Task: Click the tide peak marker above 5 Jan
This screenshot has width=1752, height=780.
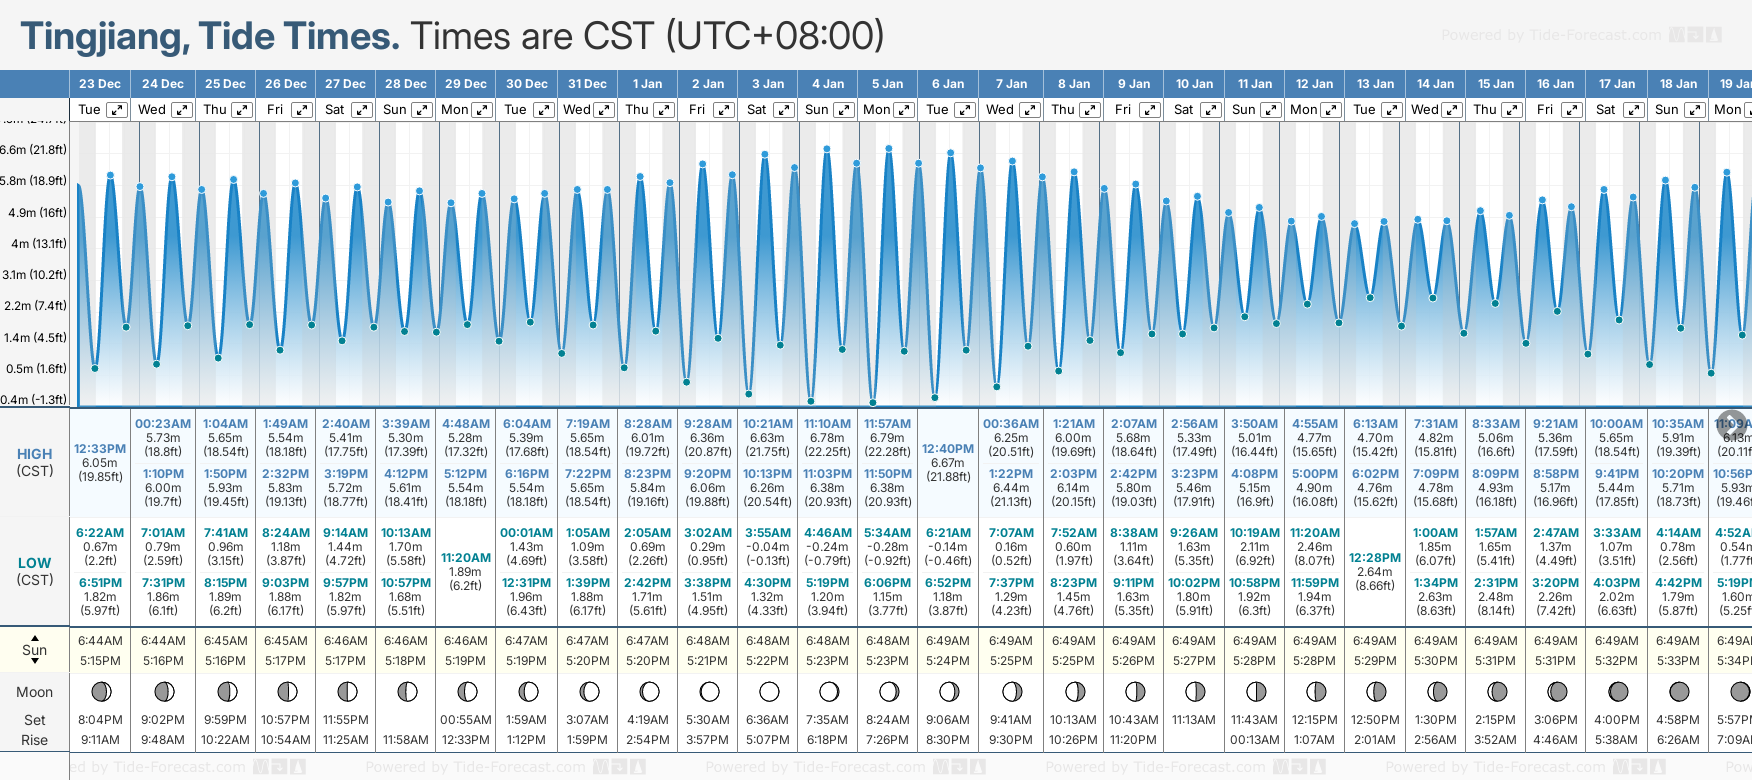Action: [x=888, y=148]
